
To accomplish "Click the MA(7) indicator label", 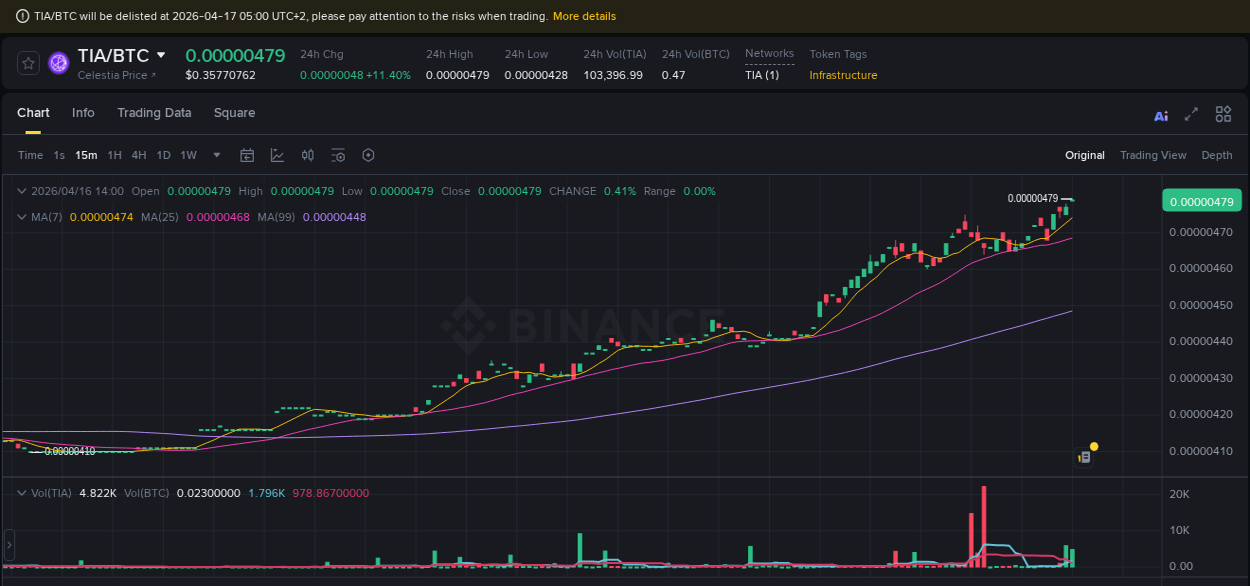I will [x=47, y=217].
